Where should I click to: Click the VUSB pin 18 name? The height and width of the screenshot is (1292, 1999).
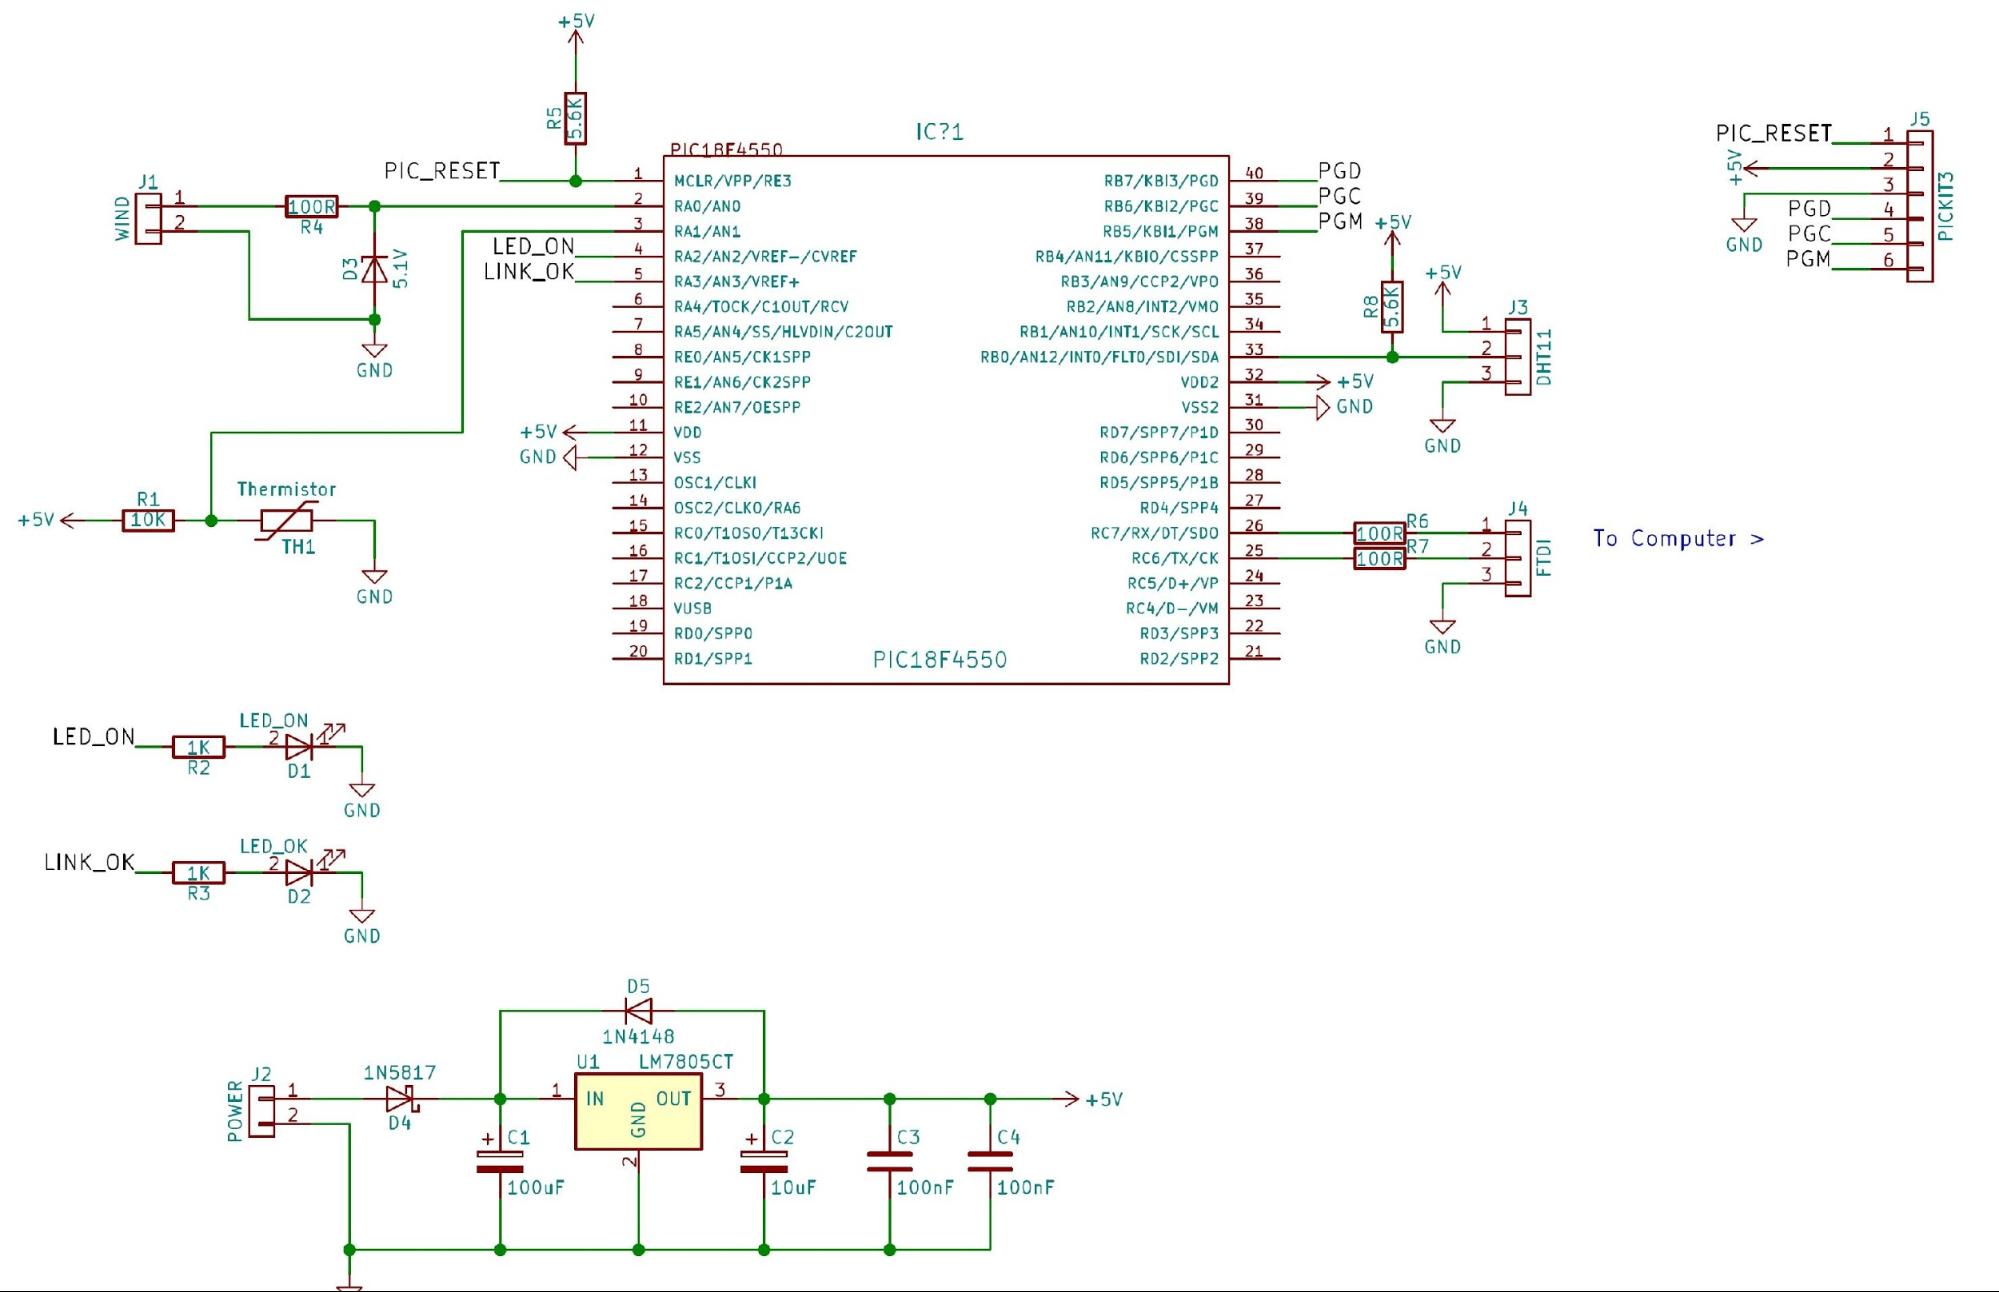pyautogui.click(x=693, y=608)
